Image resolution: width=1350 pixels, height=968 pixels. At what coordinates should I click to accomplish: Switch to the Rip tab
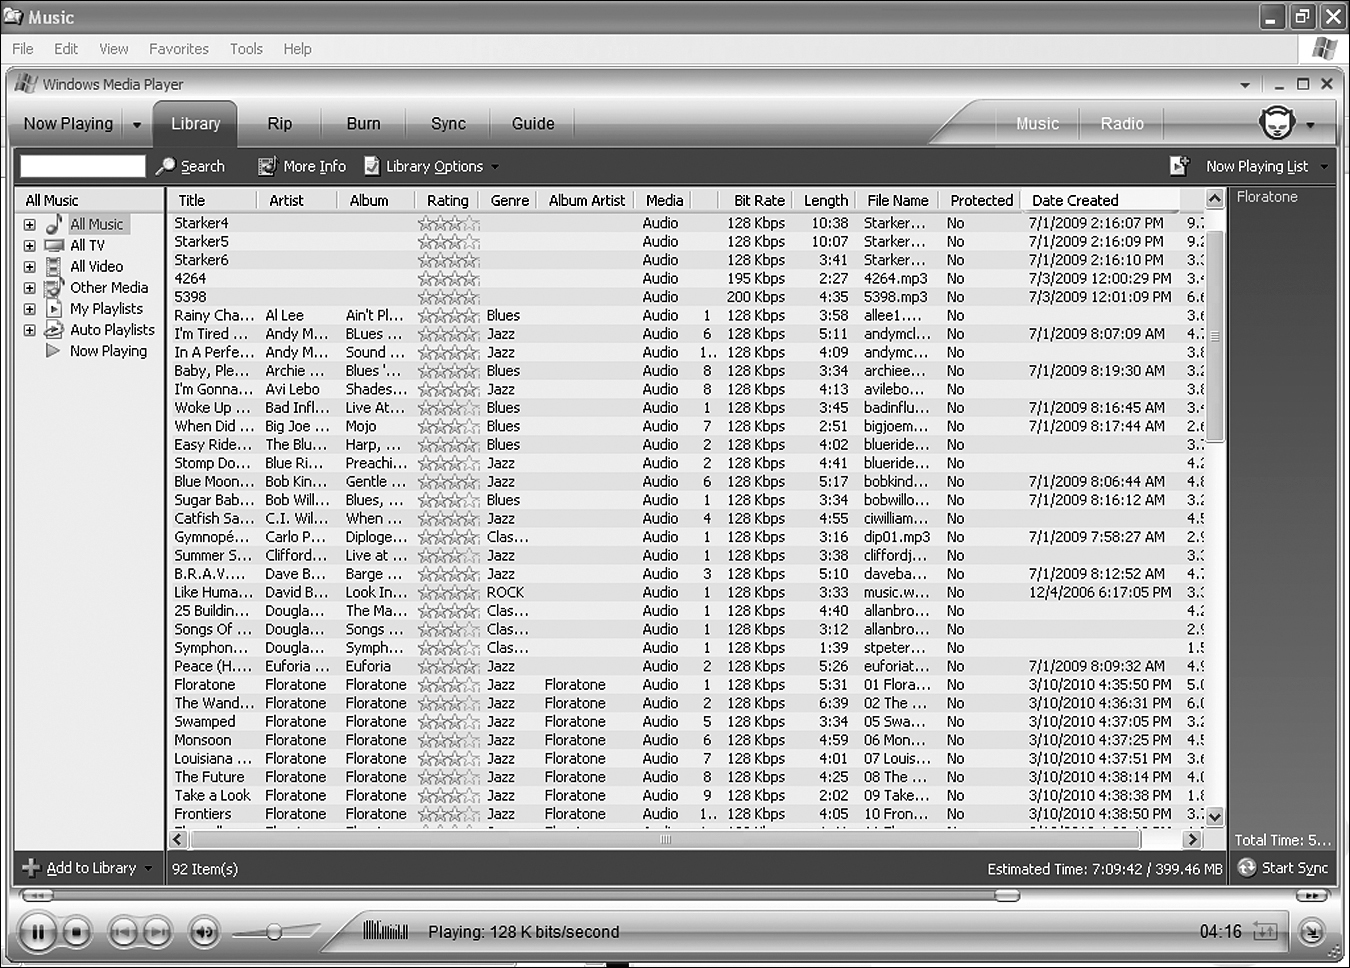point(280,124)
